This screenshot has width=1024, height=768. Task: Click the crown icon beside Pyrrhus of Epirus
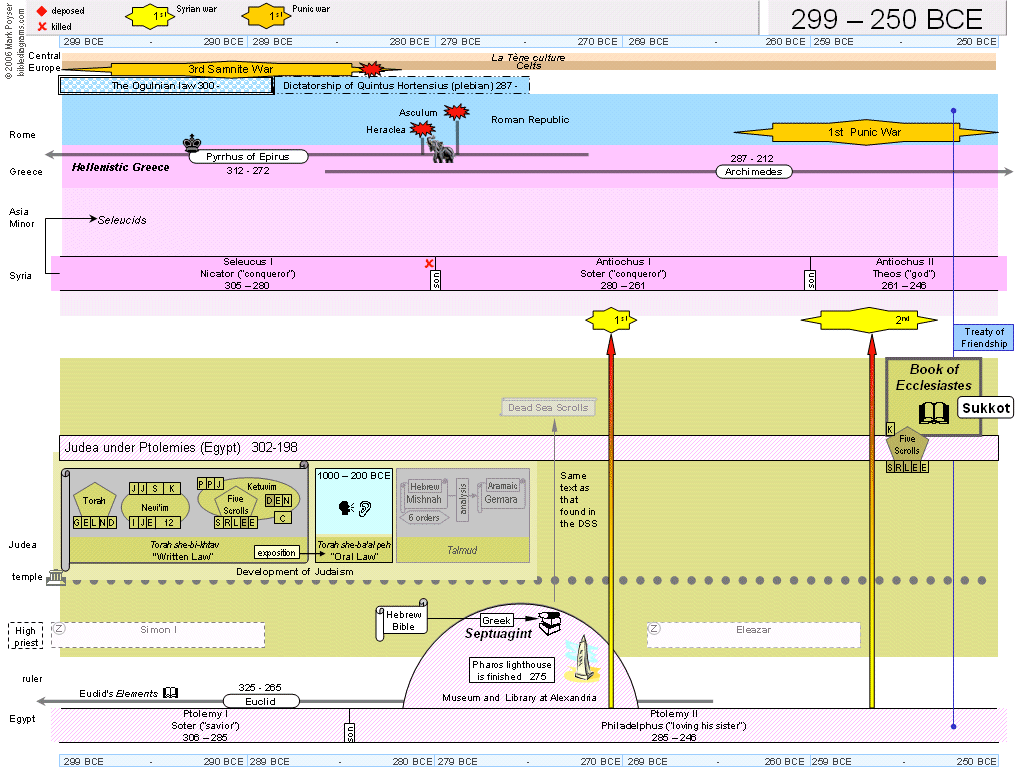coord(192,143)
